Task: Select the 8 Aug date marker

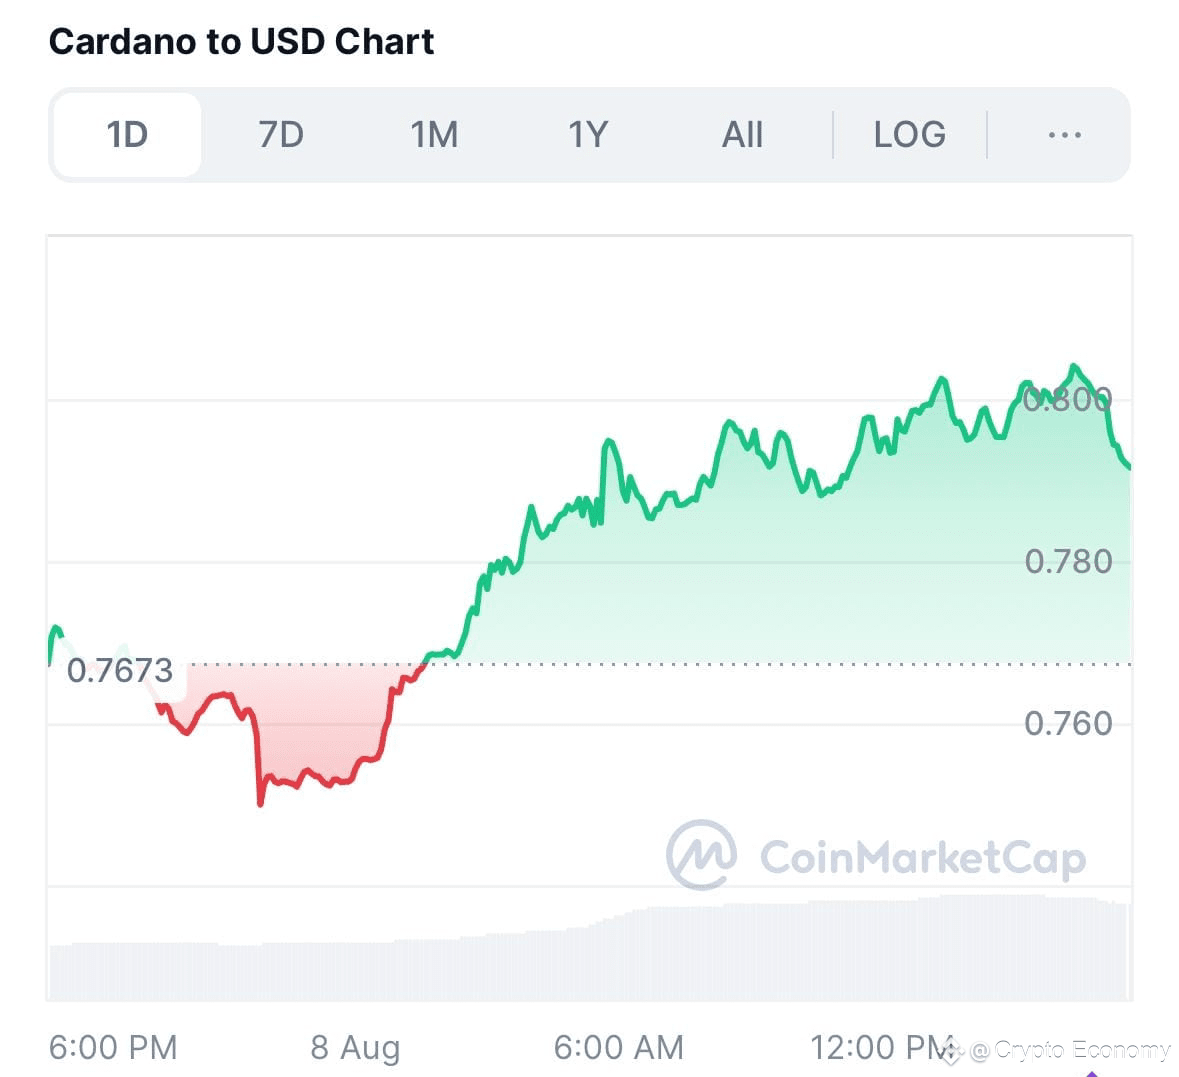Action: [x=355, y=1048]
